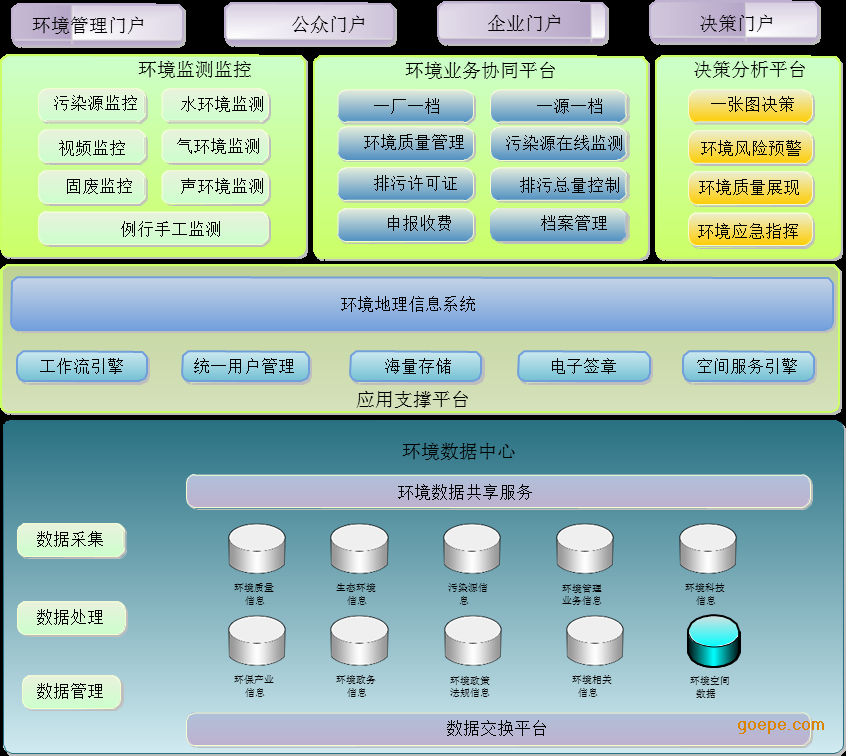Click the 环境科技信息 database cylinder

(708, 548)
